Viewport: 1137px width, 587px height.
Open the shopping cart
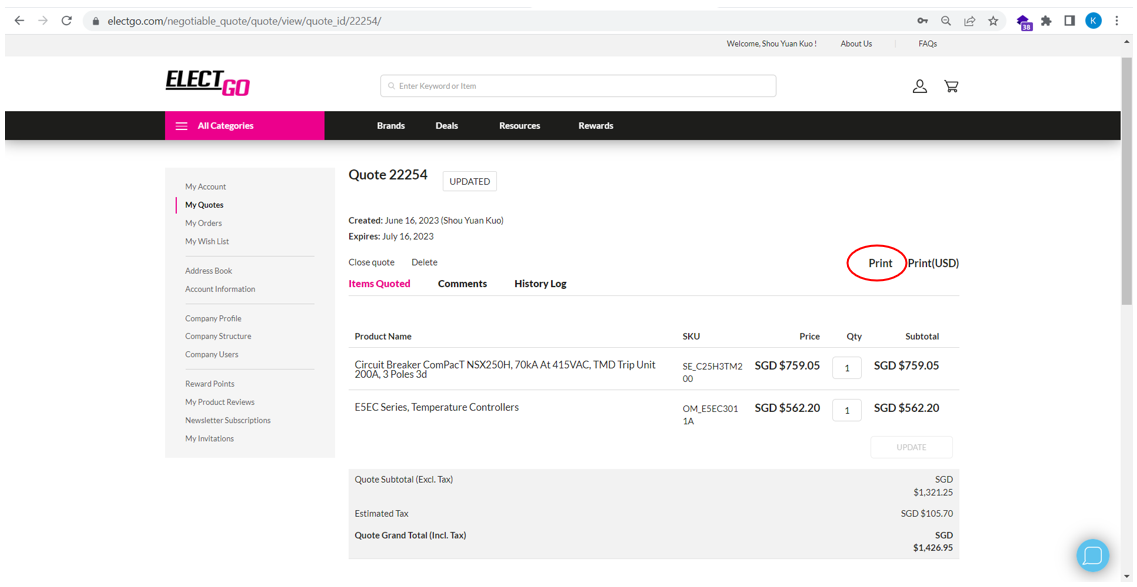pos(951,86)
